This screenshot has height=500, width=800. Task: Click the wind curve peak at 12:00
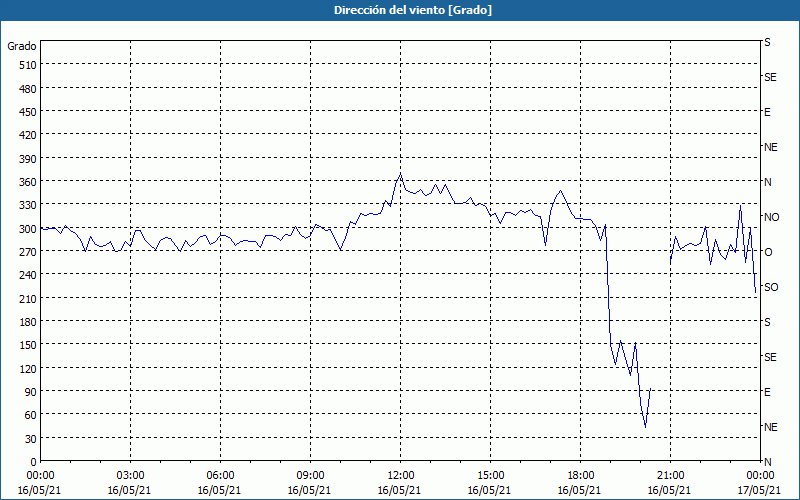coord(401,174)
